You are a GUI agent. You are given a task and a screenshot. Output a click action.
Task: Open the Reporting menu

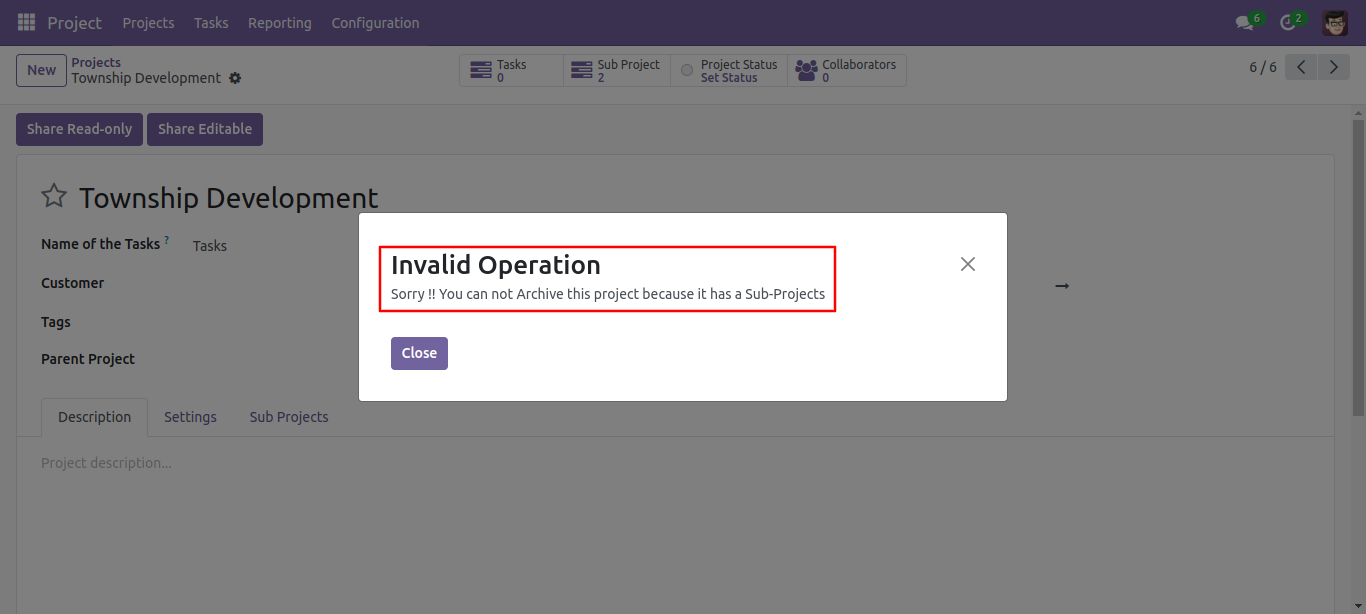point(280,22)
